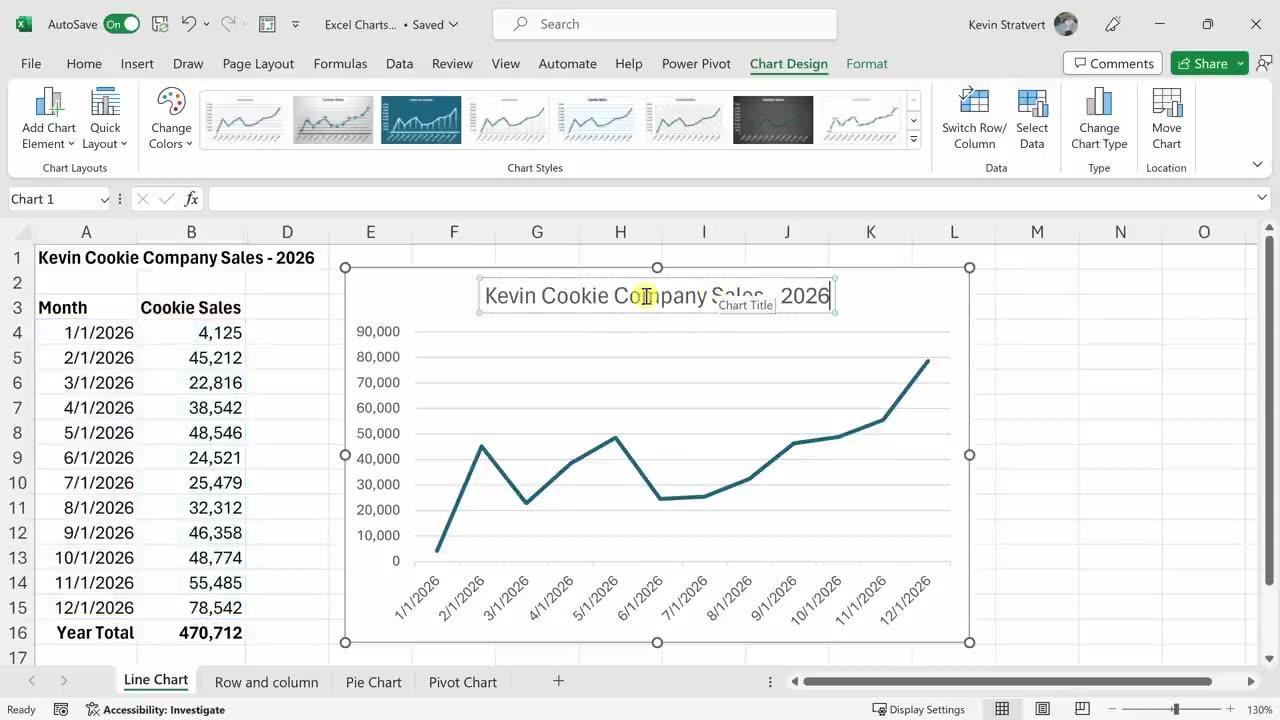Open the Page Layout tab

point(258,63)
